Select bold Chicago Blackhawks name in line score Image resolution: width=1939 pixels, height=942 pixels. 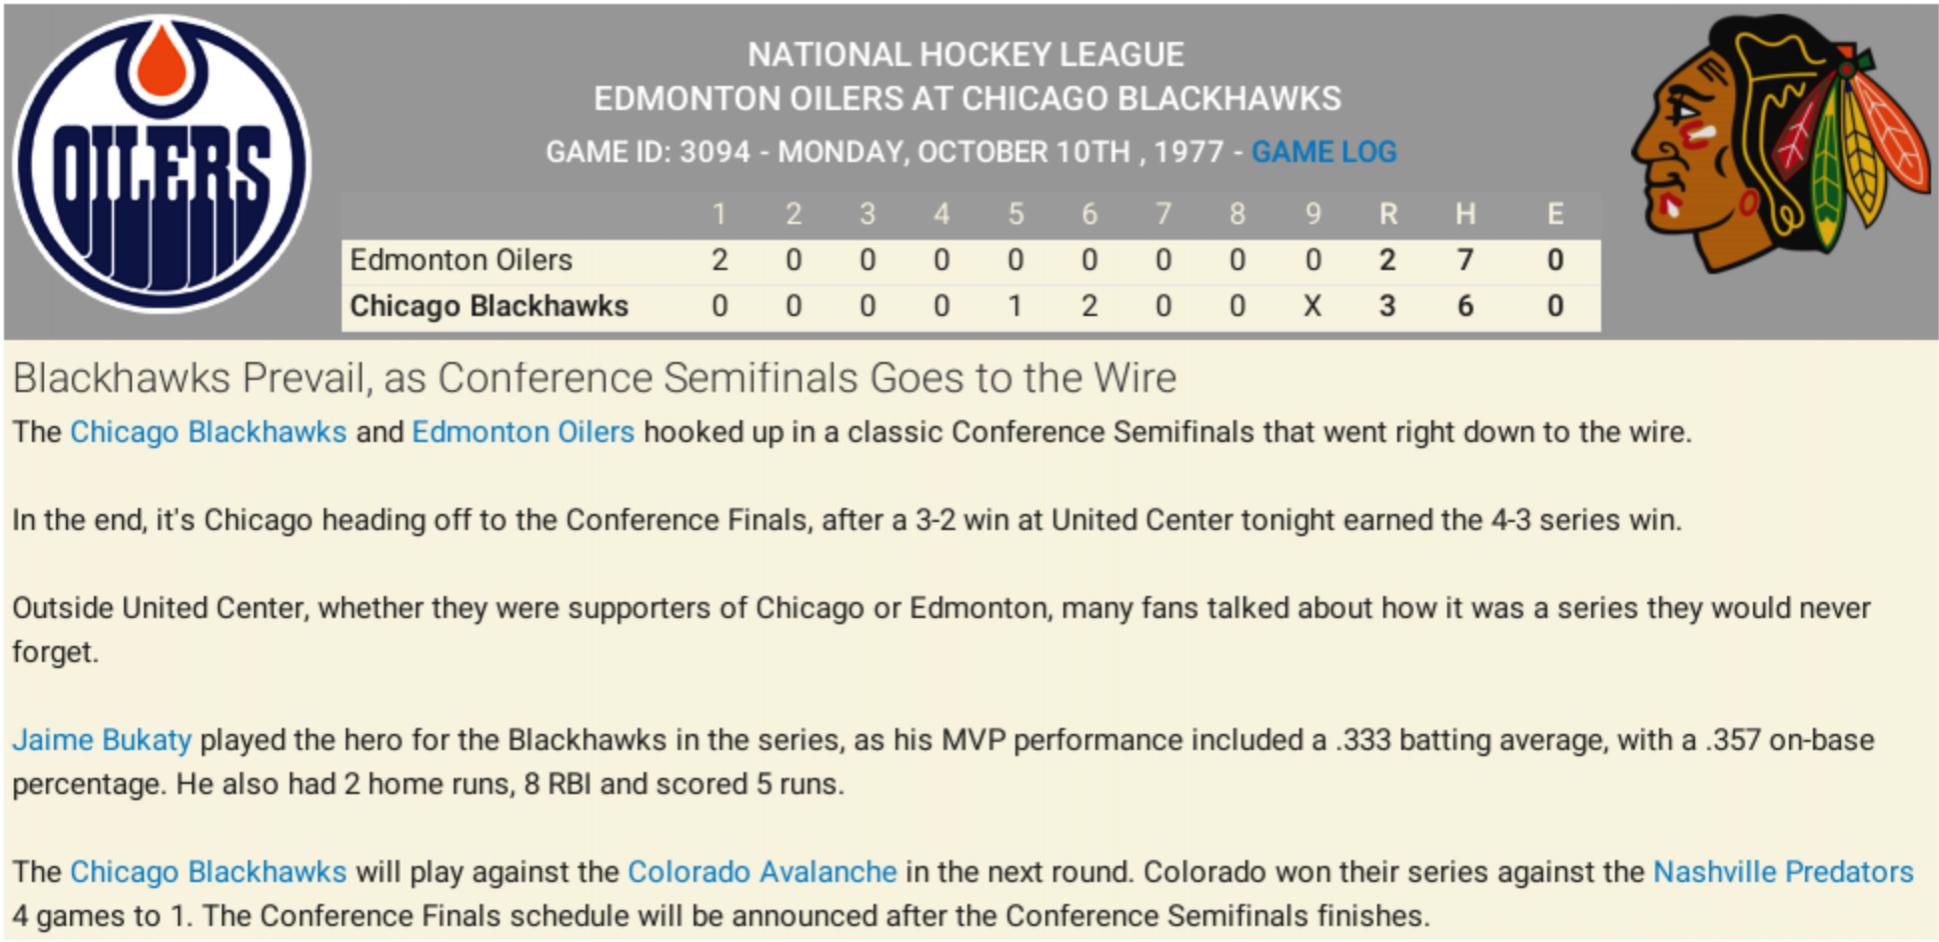click(x=489, y=306)
